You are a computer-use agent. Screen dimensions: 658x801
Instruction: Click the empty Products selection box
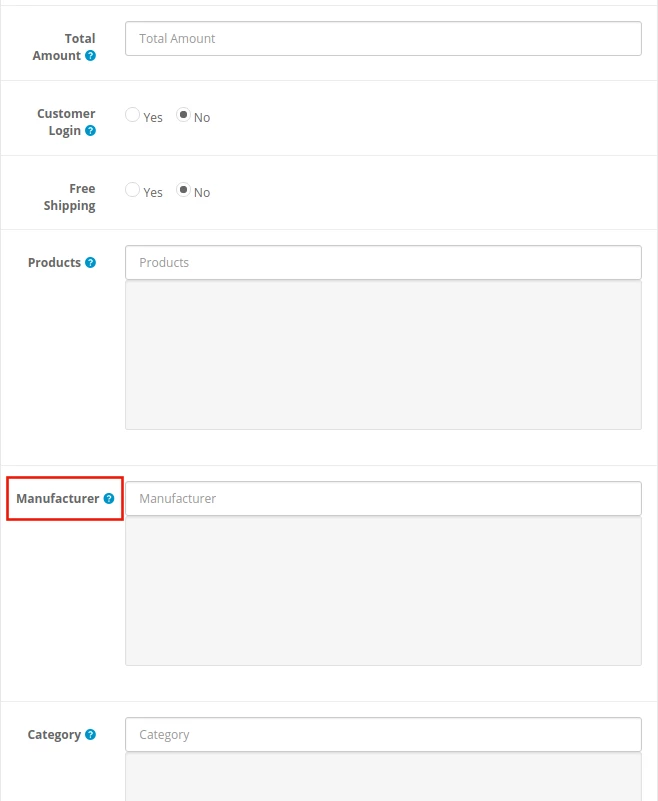[x=383, y=355]
